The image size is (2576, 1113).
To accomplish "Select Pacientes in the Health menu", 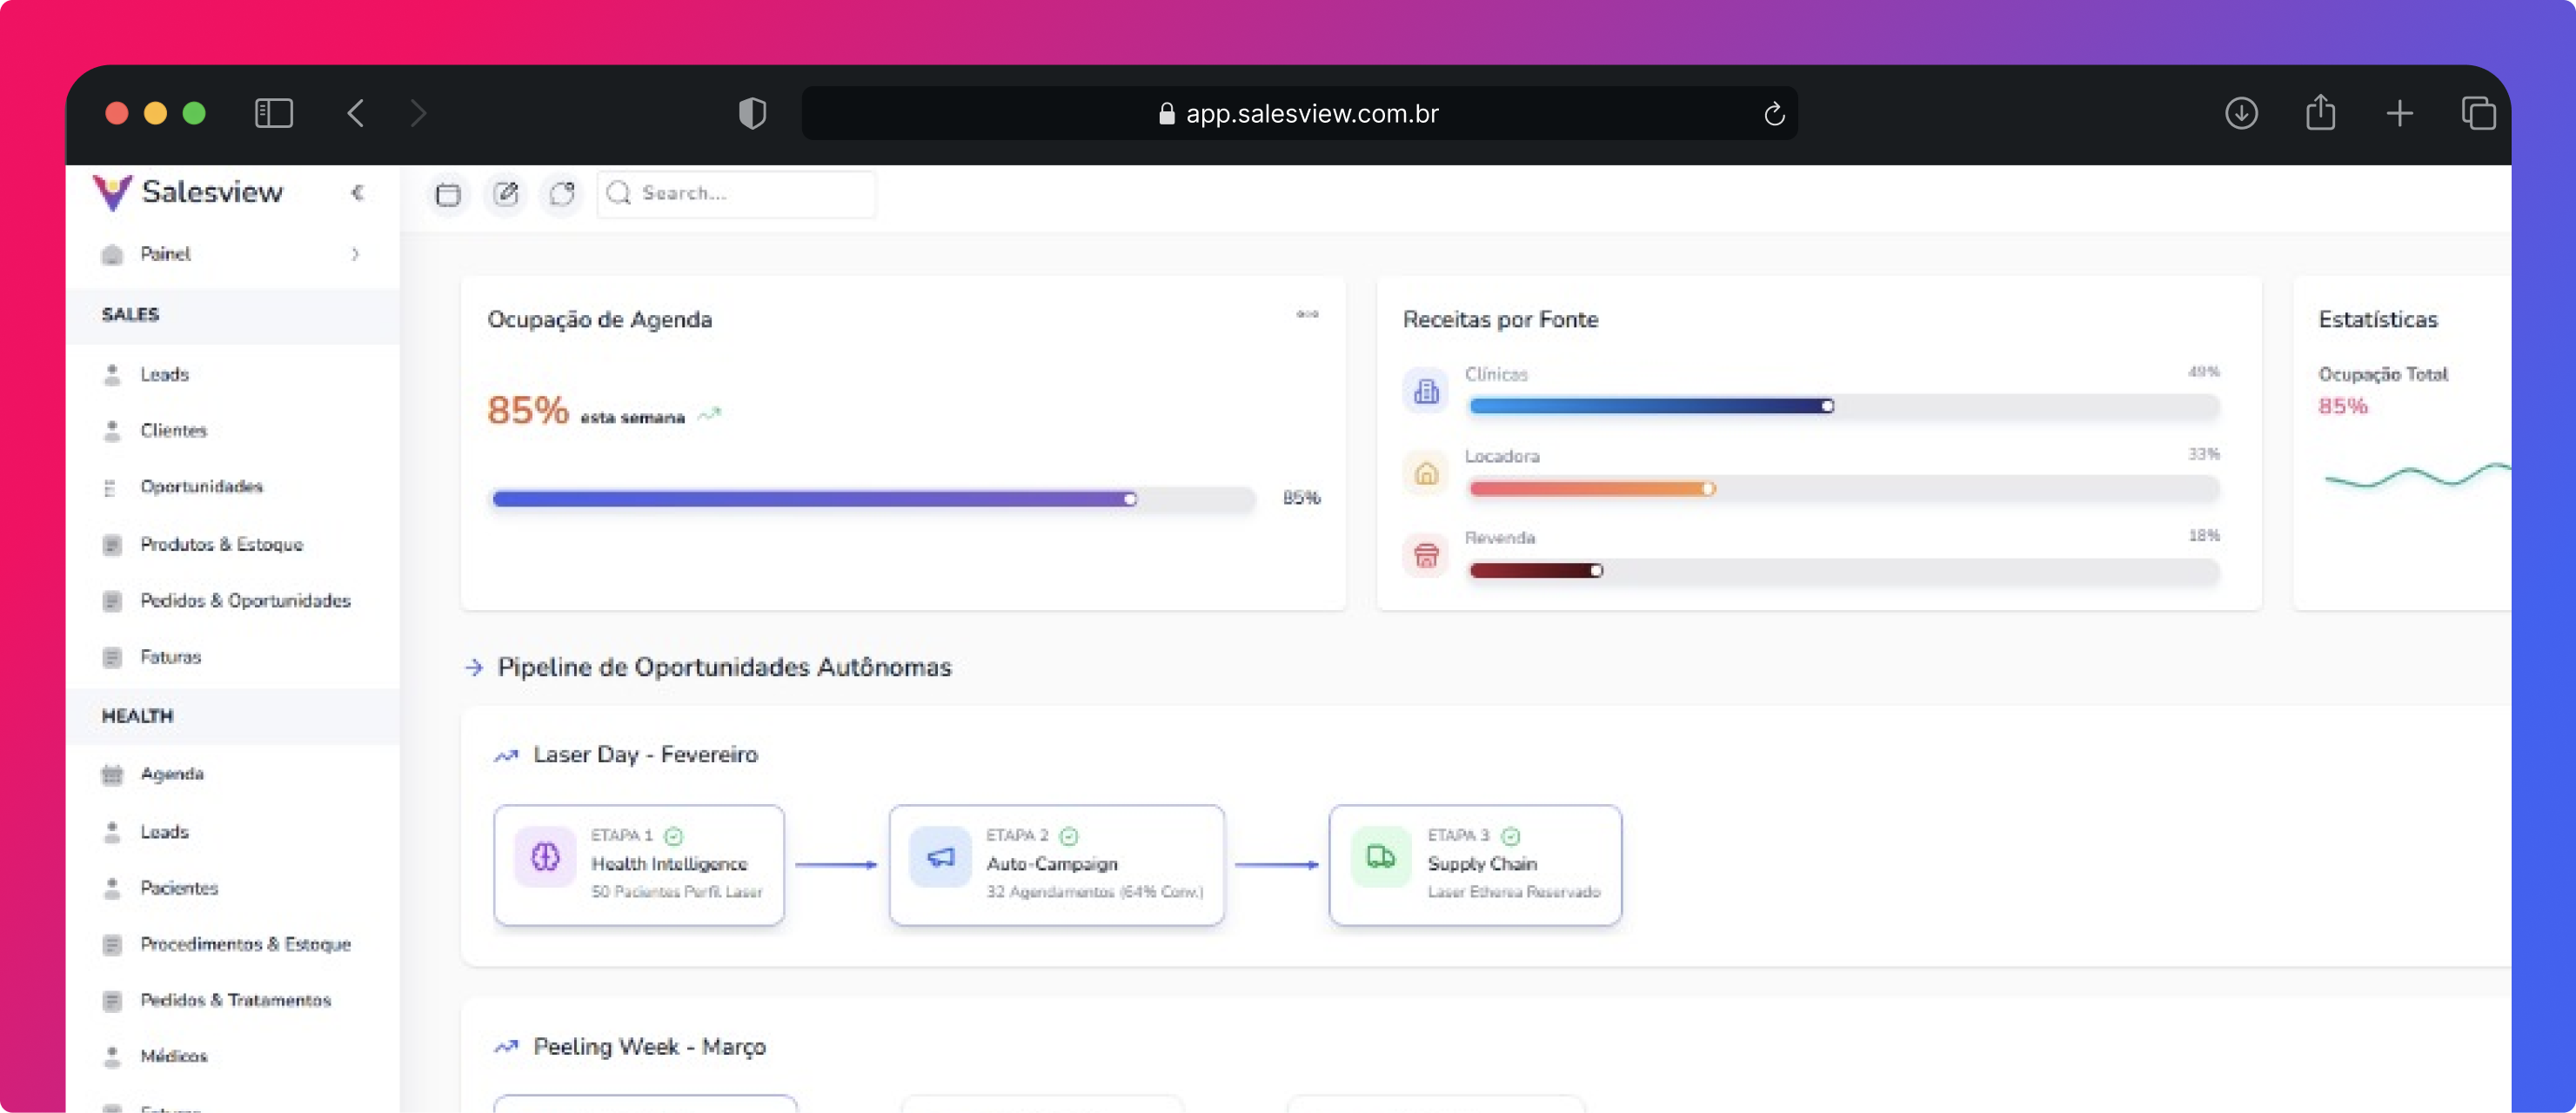I will [x=179, y=888].
